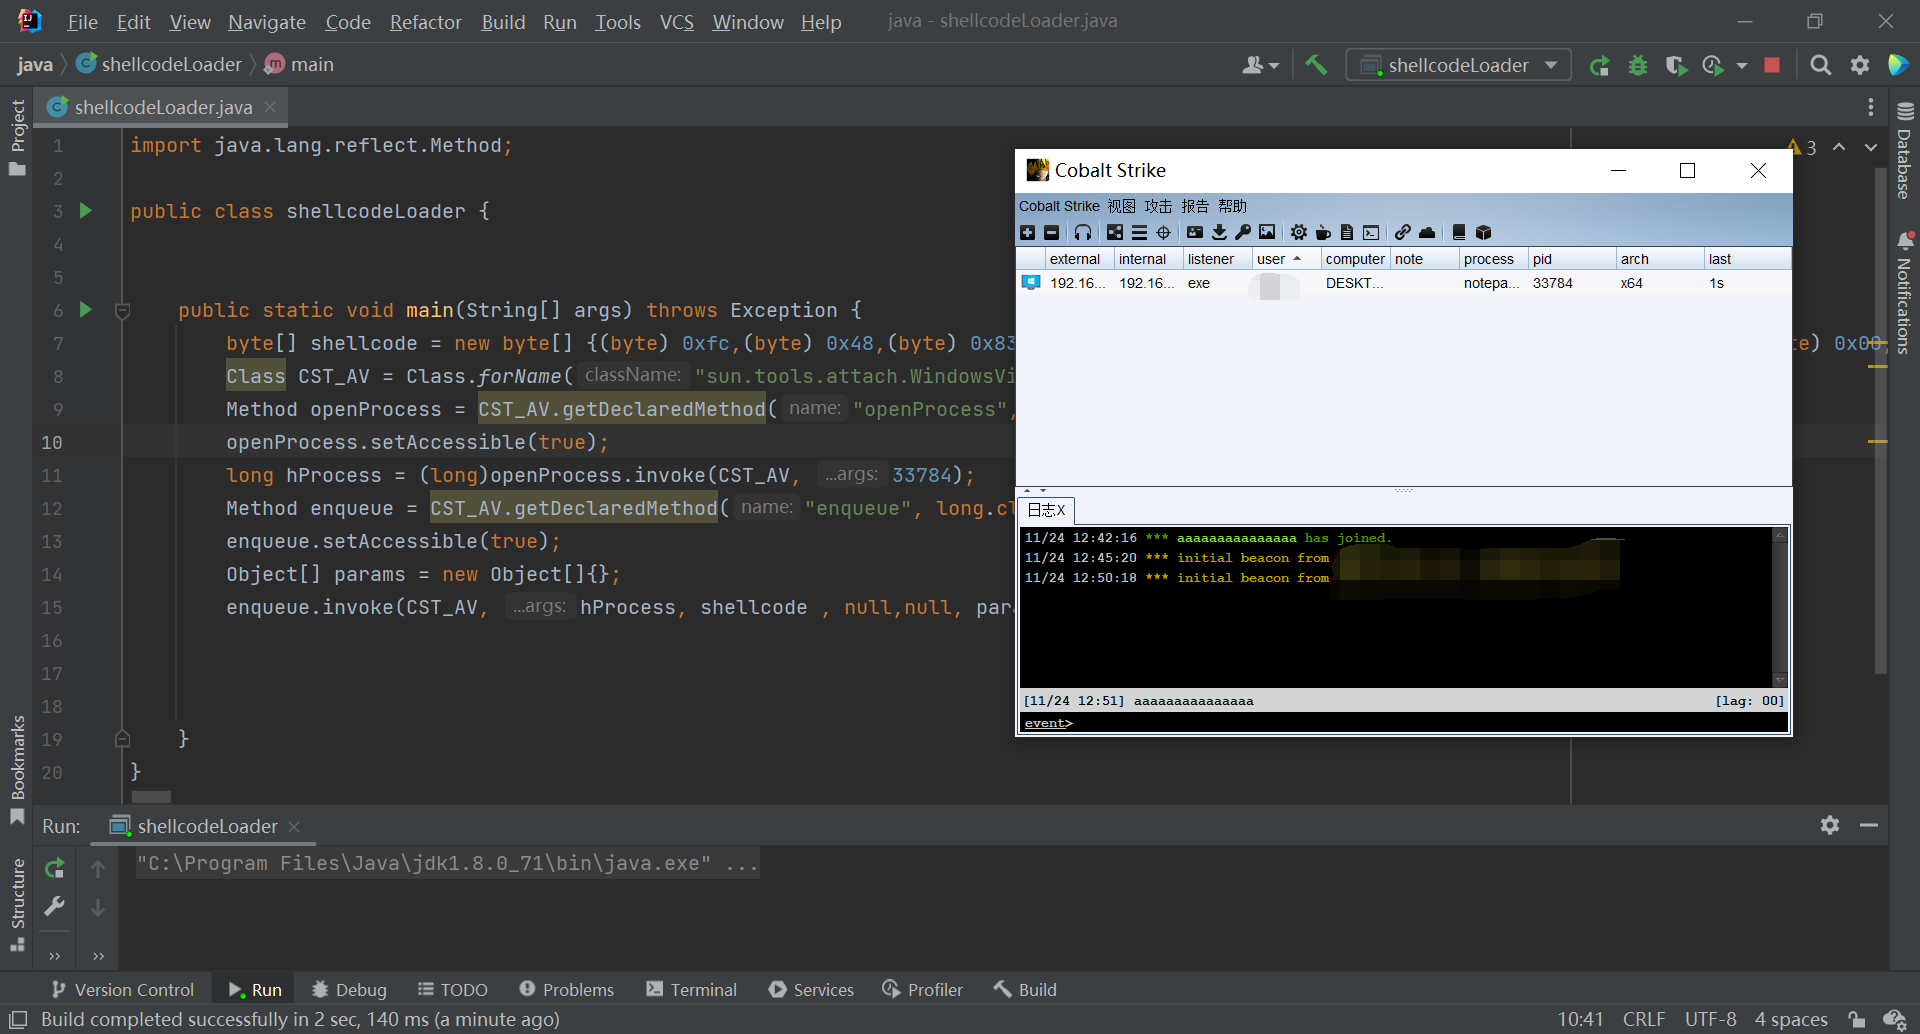Viewport: 1920px width, 1034px height.
Task: Open the Navigate menu
Action: point(267,22)
